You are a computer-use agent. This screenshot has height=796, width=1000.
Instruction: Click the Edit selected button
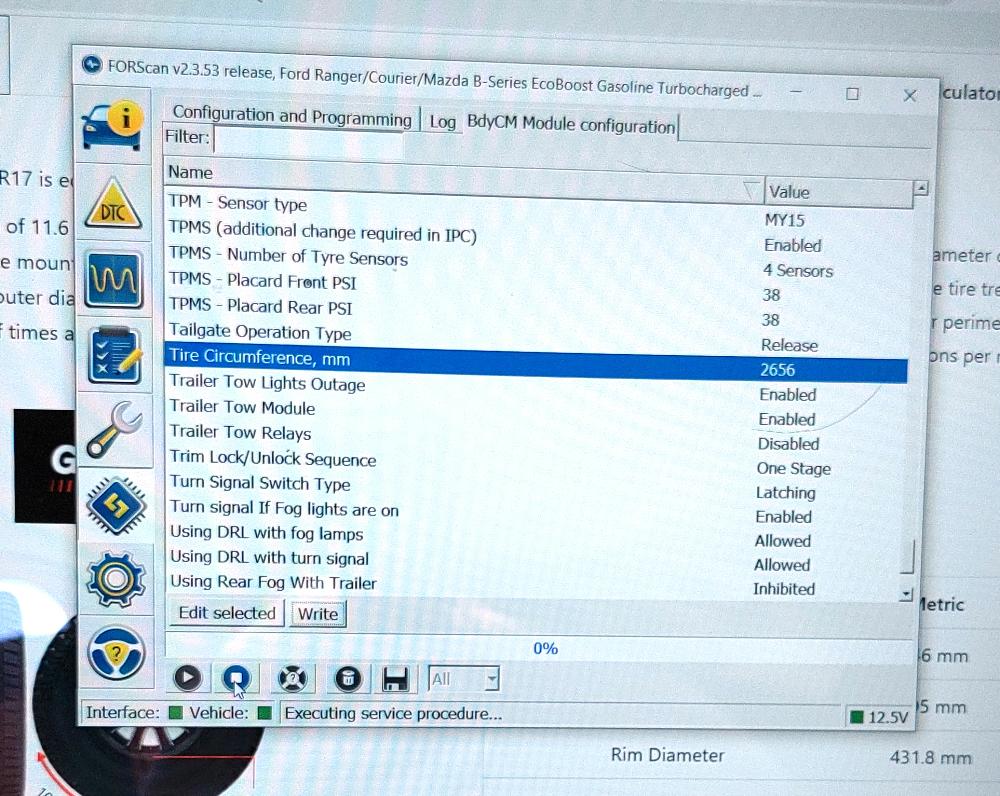click(x=227, y=613)
